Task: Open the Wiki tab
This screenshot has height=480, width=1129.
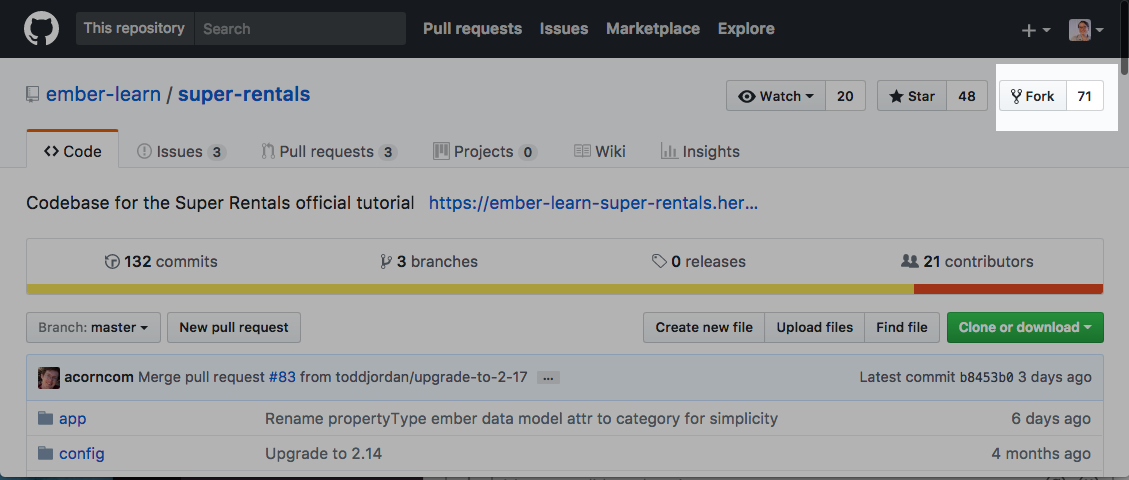Action: (x=599, y=151)
